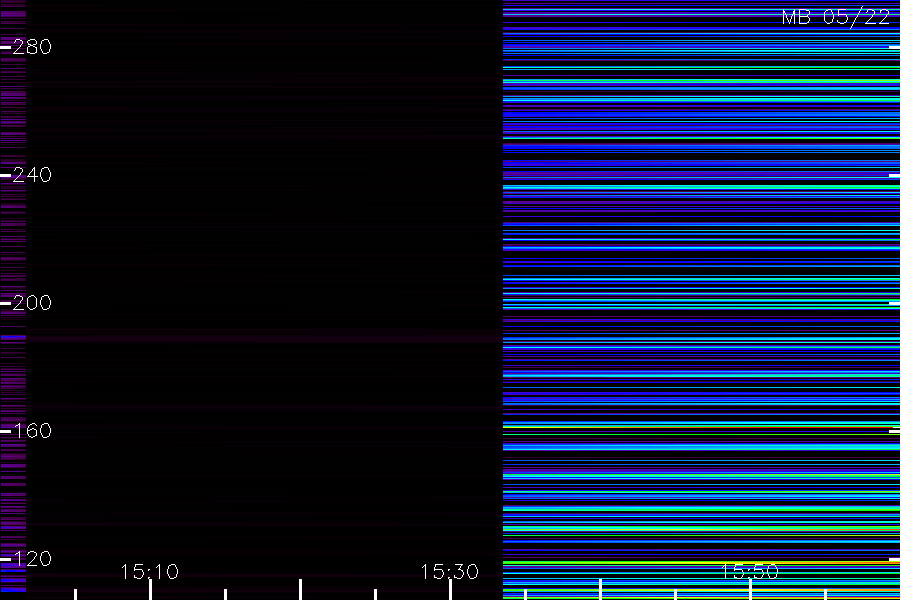Click the 120 label on the vertical axis

coord(32,559)
